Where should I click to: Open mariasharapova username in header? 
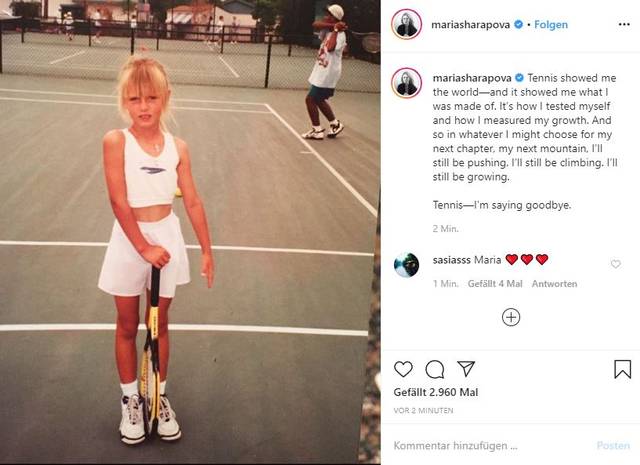coord(470,24)
